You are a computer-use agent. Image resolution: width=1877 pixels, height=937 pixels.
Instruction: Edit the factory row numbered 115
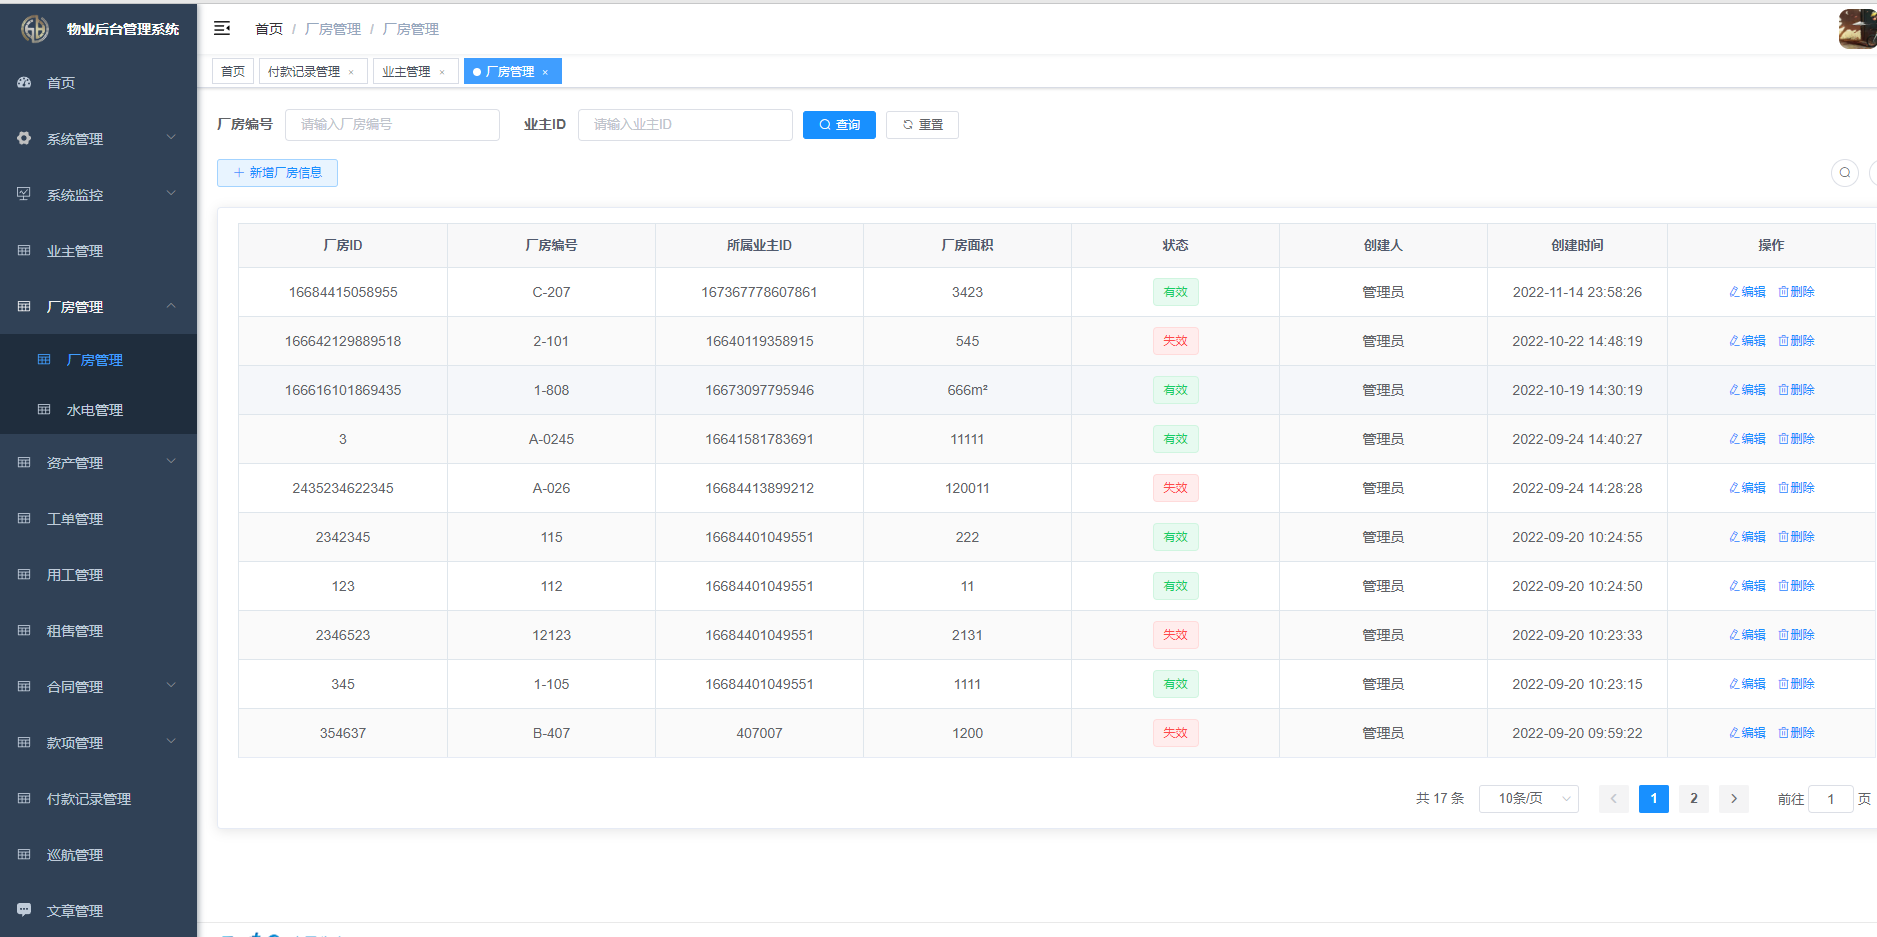(1747, 537)
